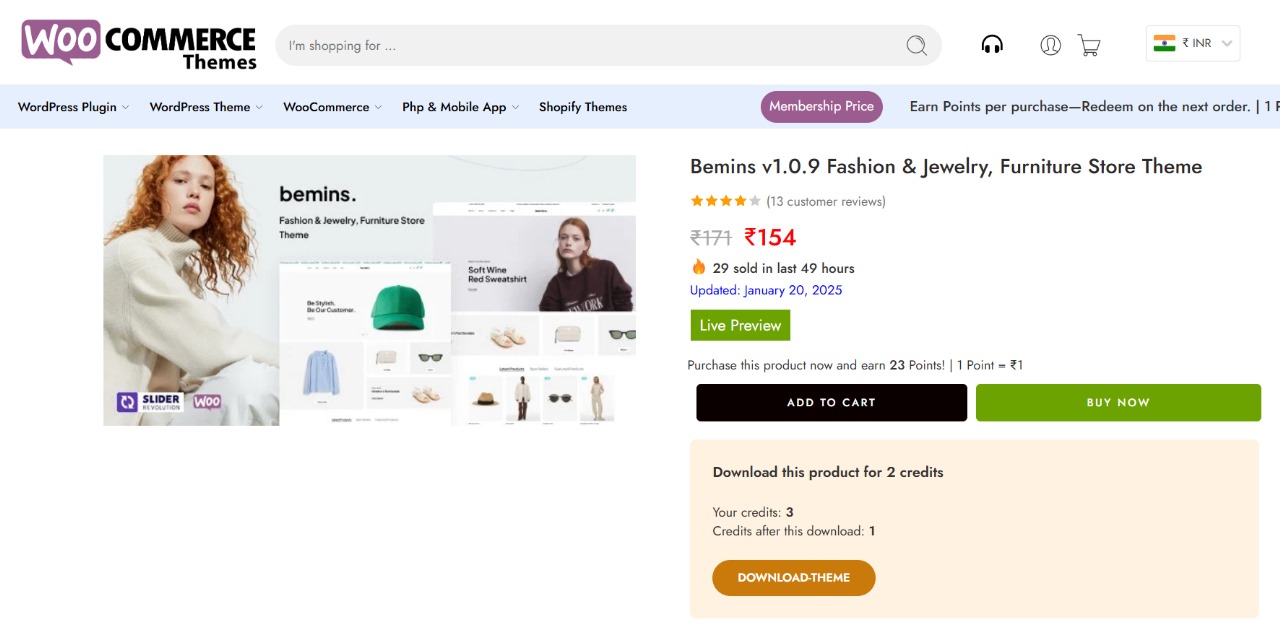The width and height of the screenshot is (1280, 624).
Task: Toggle the Membership Price badge
Action: pos(821,106)
